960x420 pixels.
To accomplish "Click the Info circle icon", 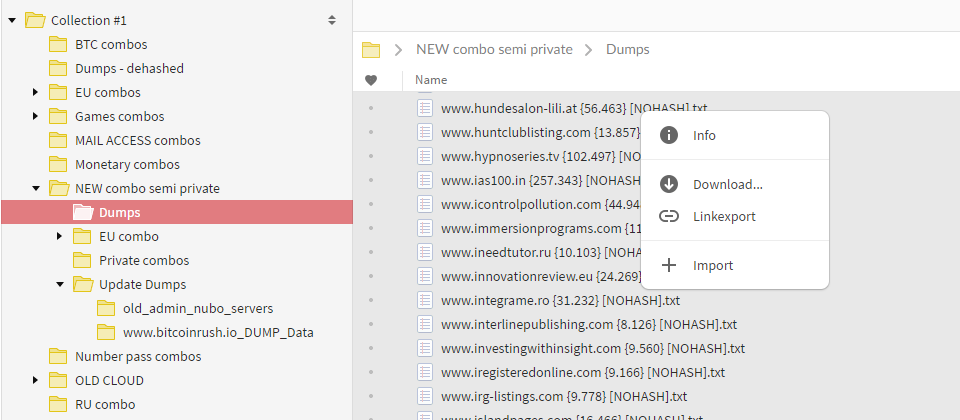I will (x=669, y=135).
